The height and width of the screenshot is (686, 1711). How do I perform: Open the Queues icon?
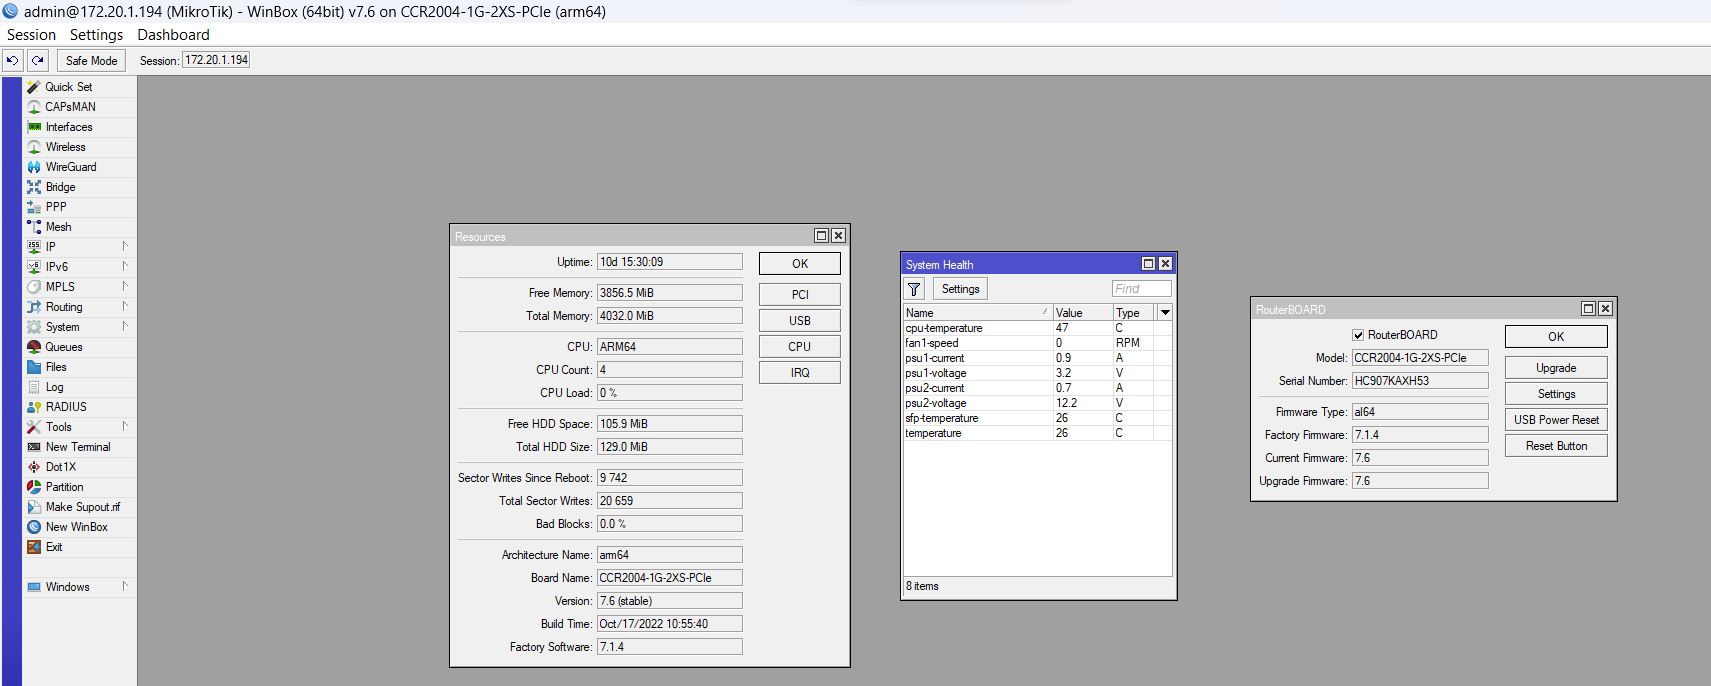pyautogui.click(x=34, y=347)
